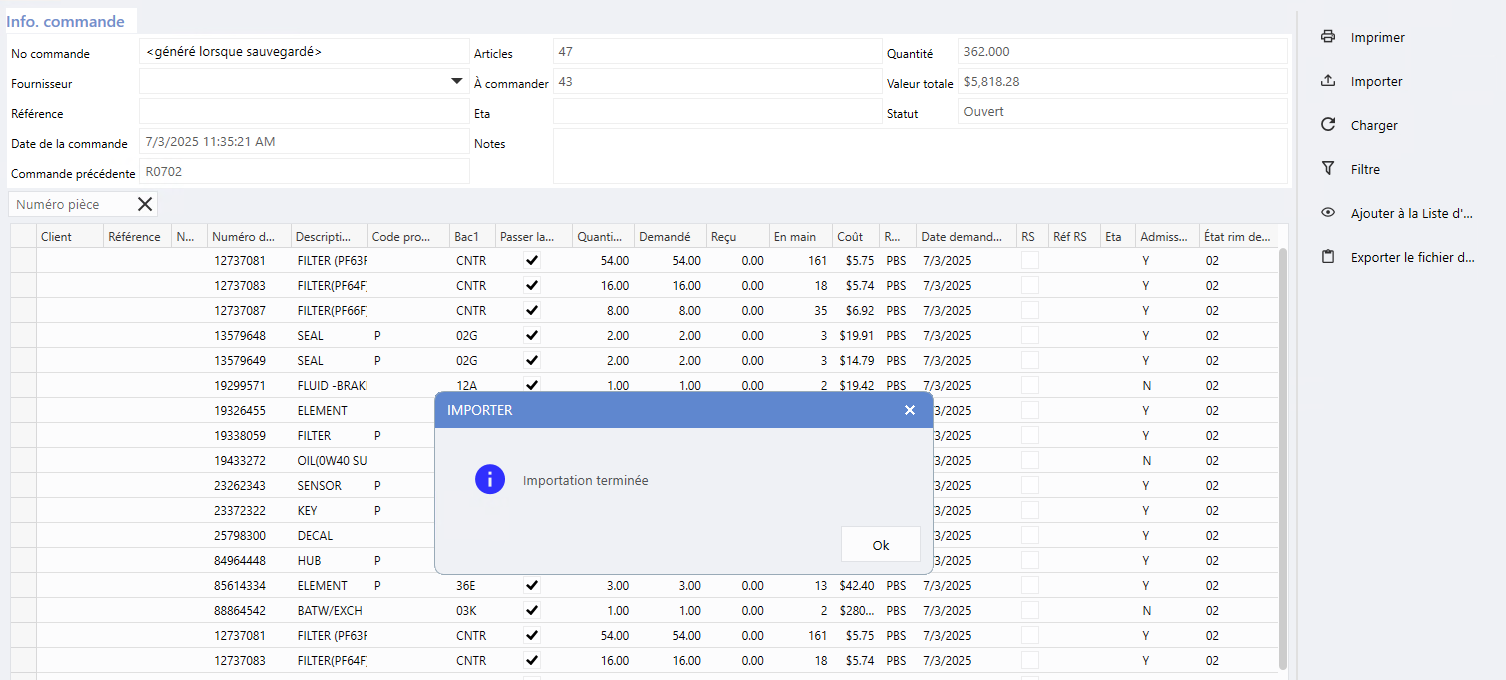Viewport: 1506px width, 680px height.
Task: Uncheck Passer la commande for part 12737087
Action: tap(532, 310)
